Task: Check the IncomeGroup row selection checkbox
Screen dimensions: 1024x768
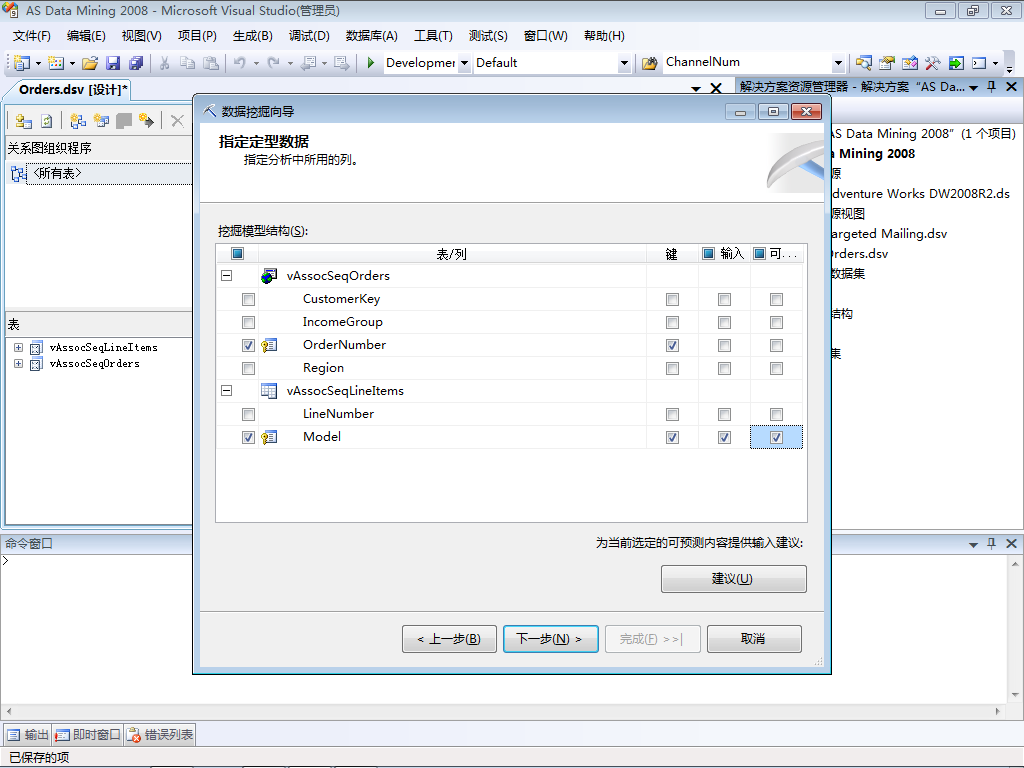Action: (x=248, y=323)
